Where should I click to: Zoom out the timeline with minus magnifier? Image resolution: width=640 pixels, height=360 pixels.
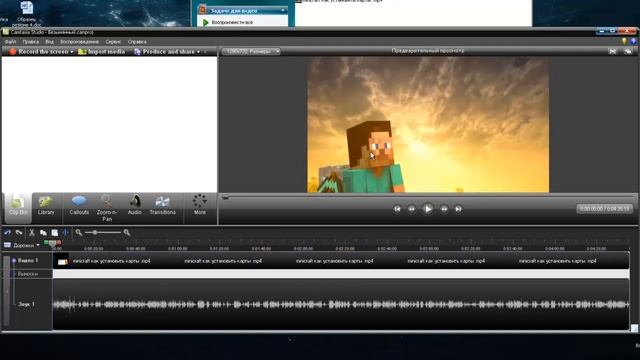(79, 232)
